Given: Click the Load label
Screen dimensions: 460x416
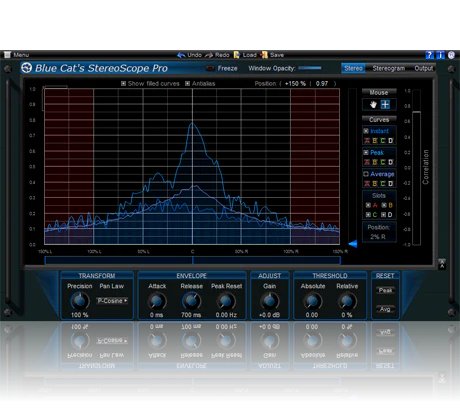Looking at the screenshot, I should [x=249, y=55].
